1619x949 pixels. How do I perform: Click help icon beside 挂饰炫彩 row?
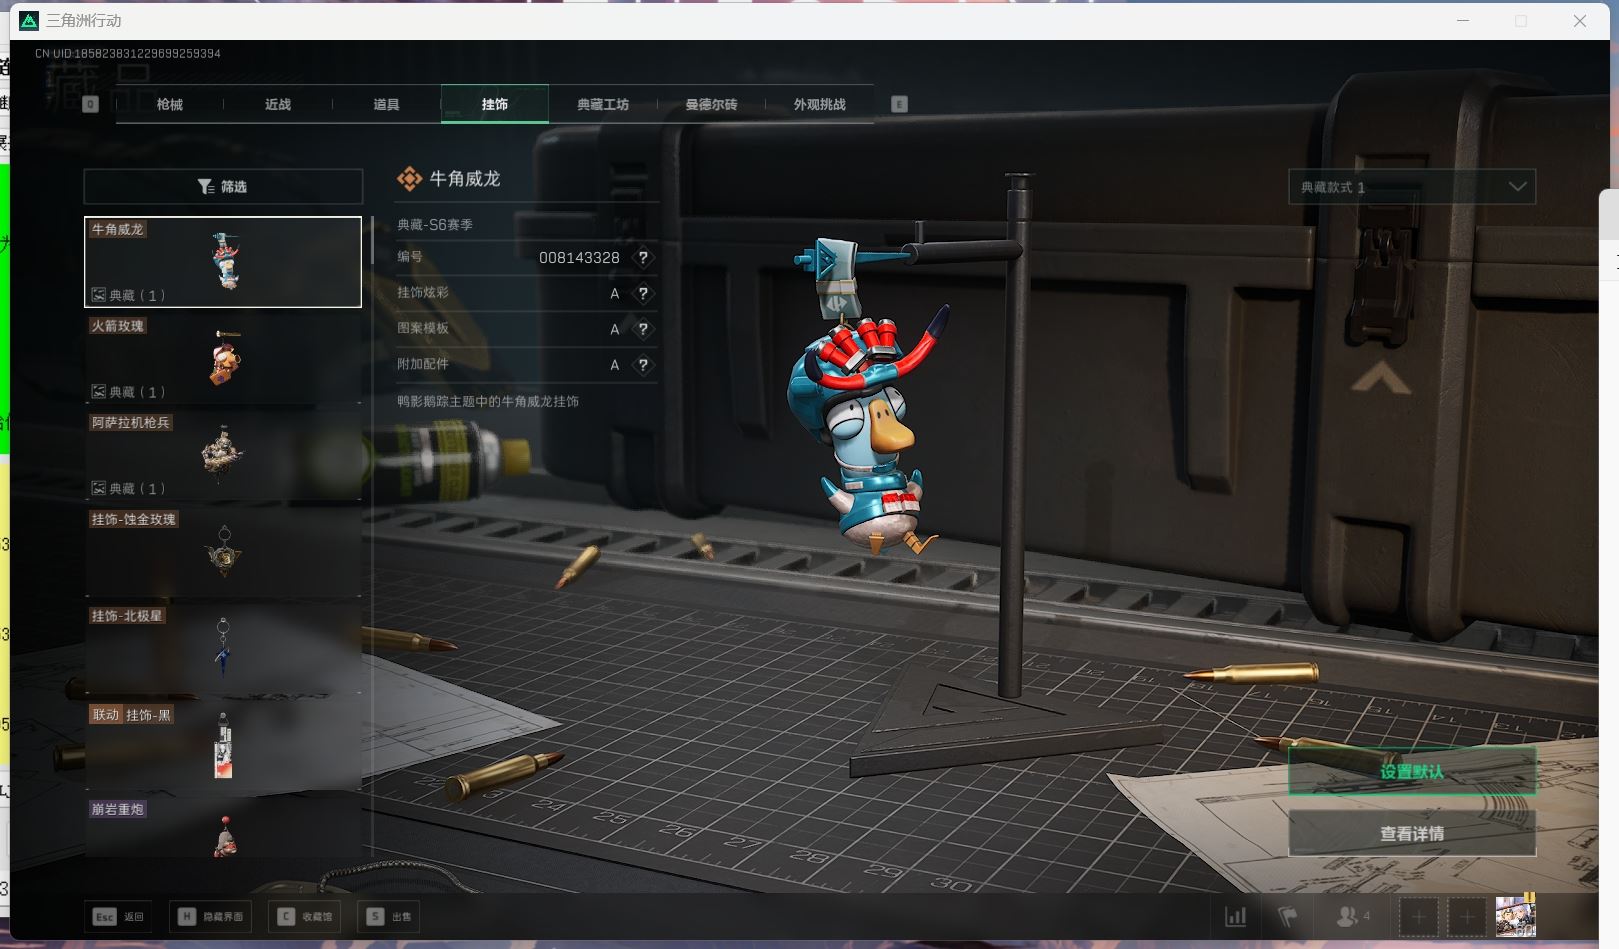coord(643,293)
